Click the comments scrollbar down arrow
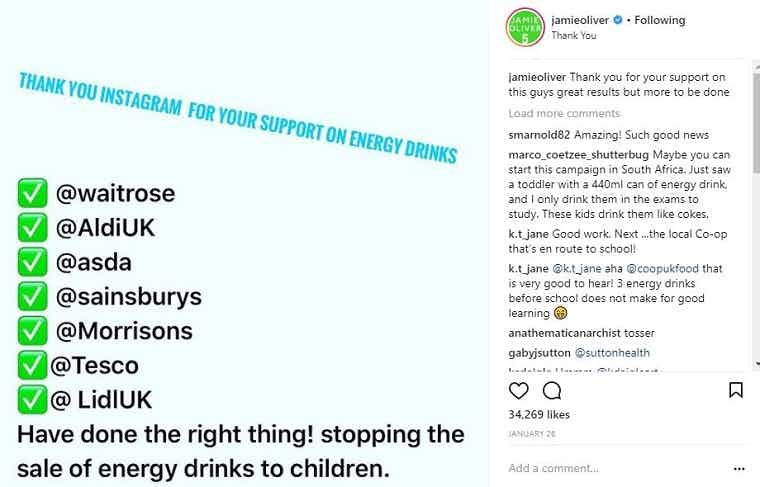The height and width of the screenshot is (487, 760). tap(755, 364)
